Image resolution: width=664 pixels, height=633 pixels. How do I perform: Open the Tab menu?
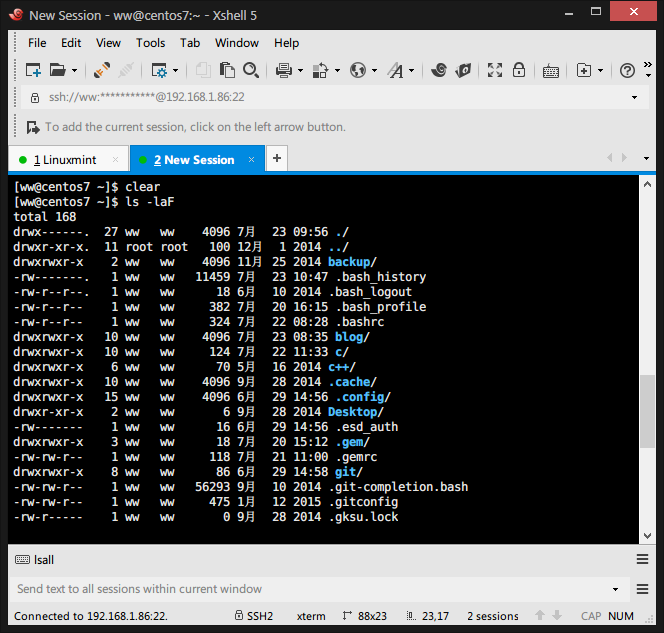190,43
